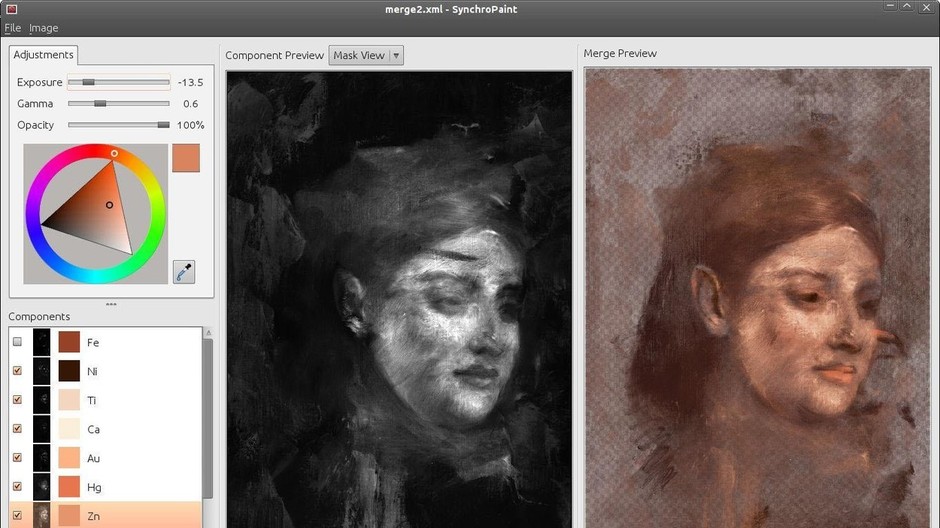Image resolution: width=940 pixels, height=528 pixels.
Task: Click the Zn component mask thumbnail
Action: tap(41, 515)
